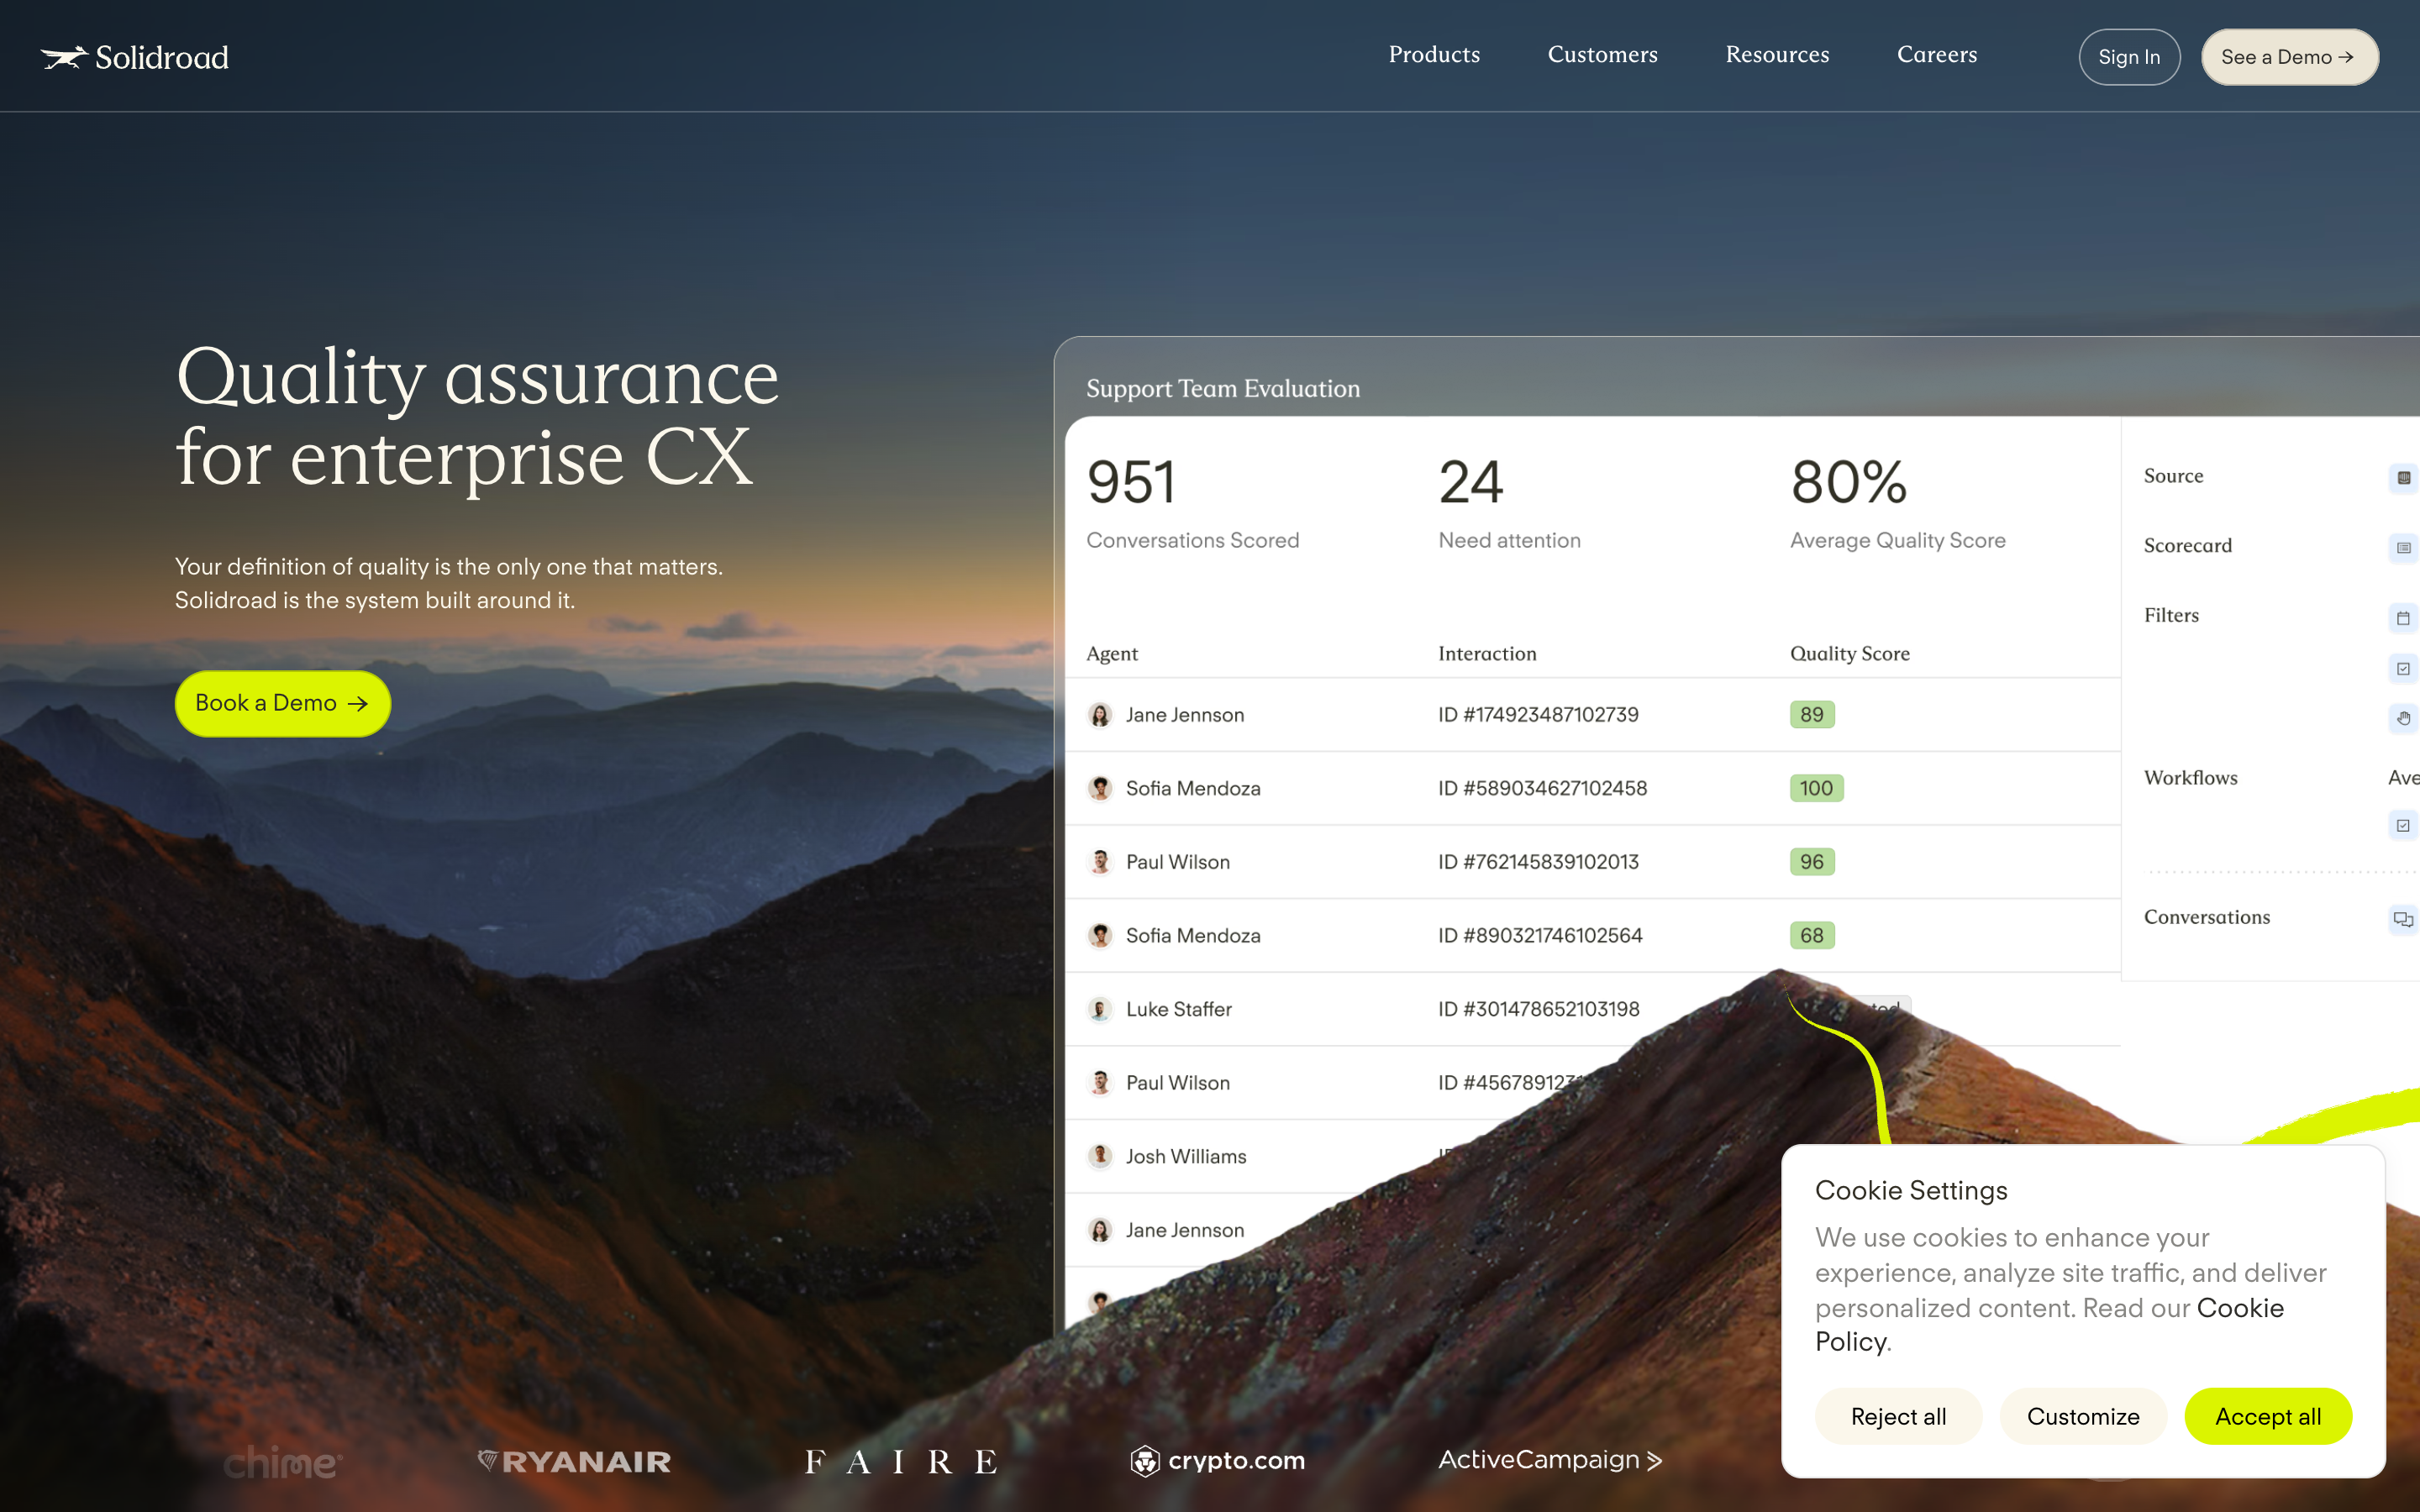The width and height of the screenshot is (2420, 1512).
Task: Click Josh Williams avatar
Action: [1100, 1156]
